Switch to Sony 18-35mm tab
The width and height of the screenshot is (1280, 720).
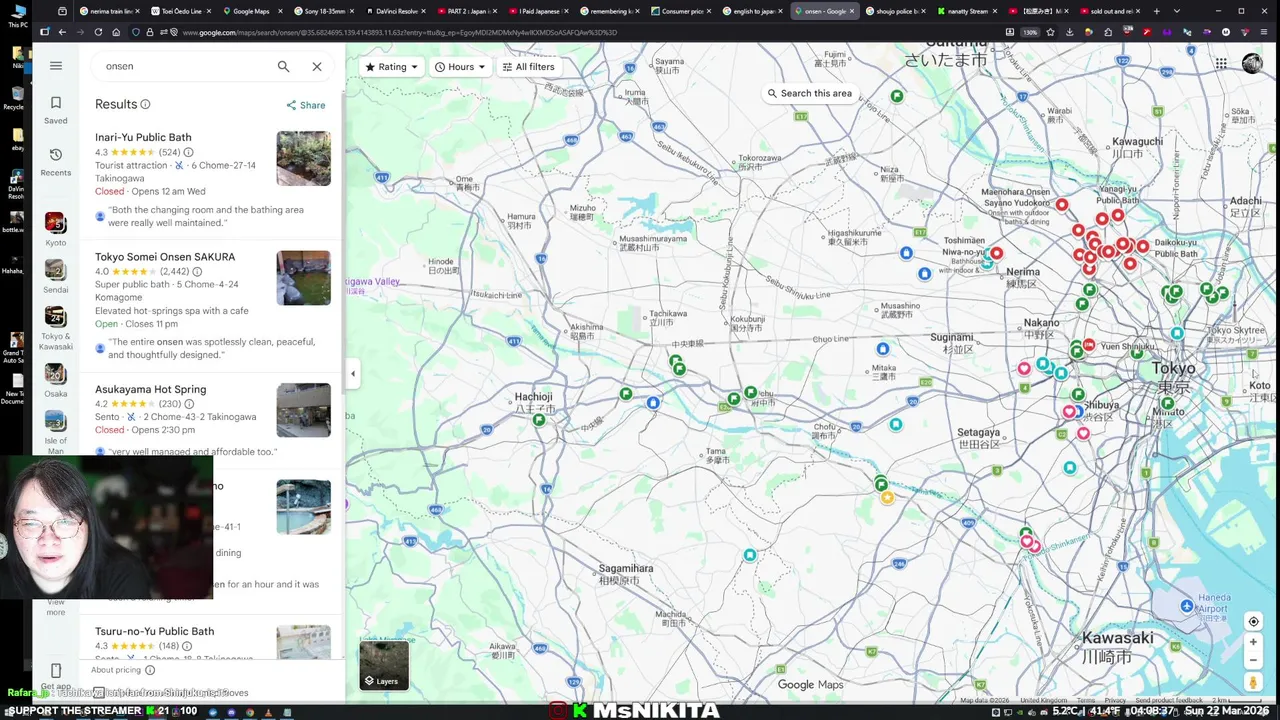(323, 11)
